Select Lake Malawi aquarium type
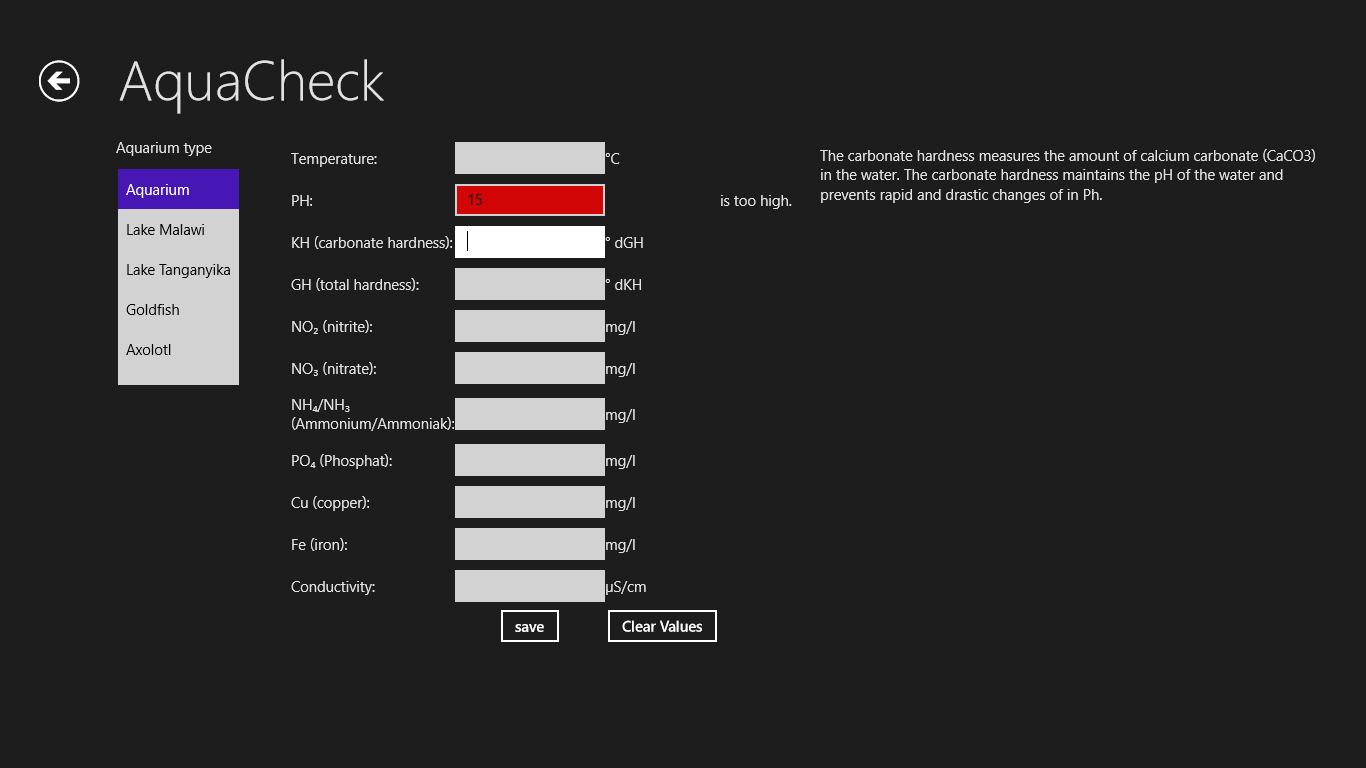Screen dimensions: 1366x768 pos(178,230)
